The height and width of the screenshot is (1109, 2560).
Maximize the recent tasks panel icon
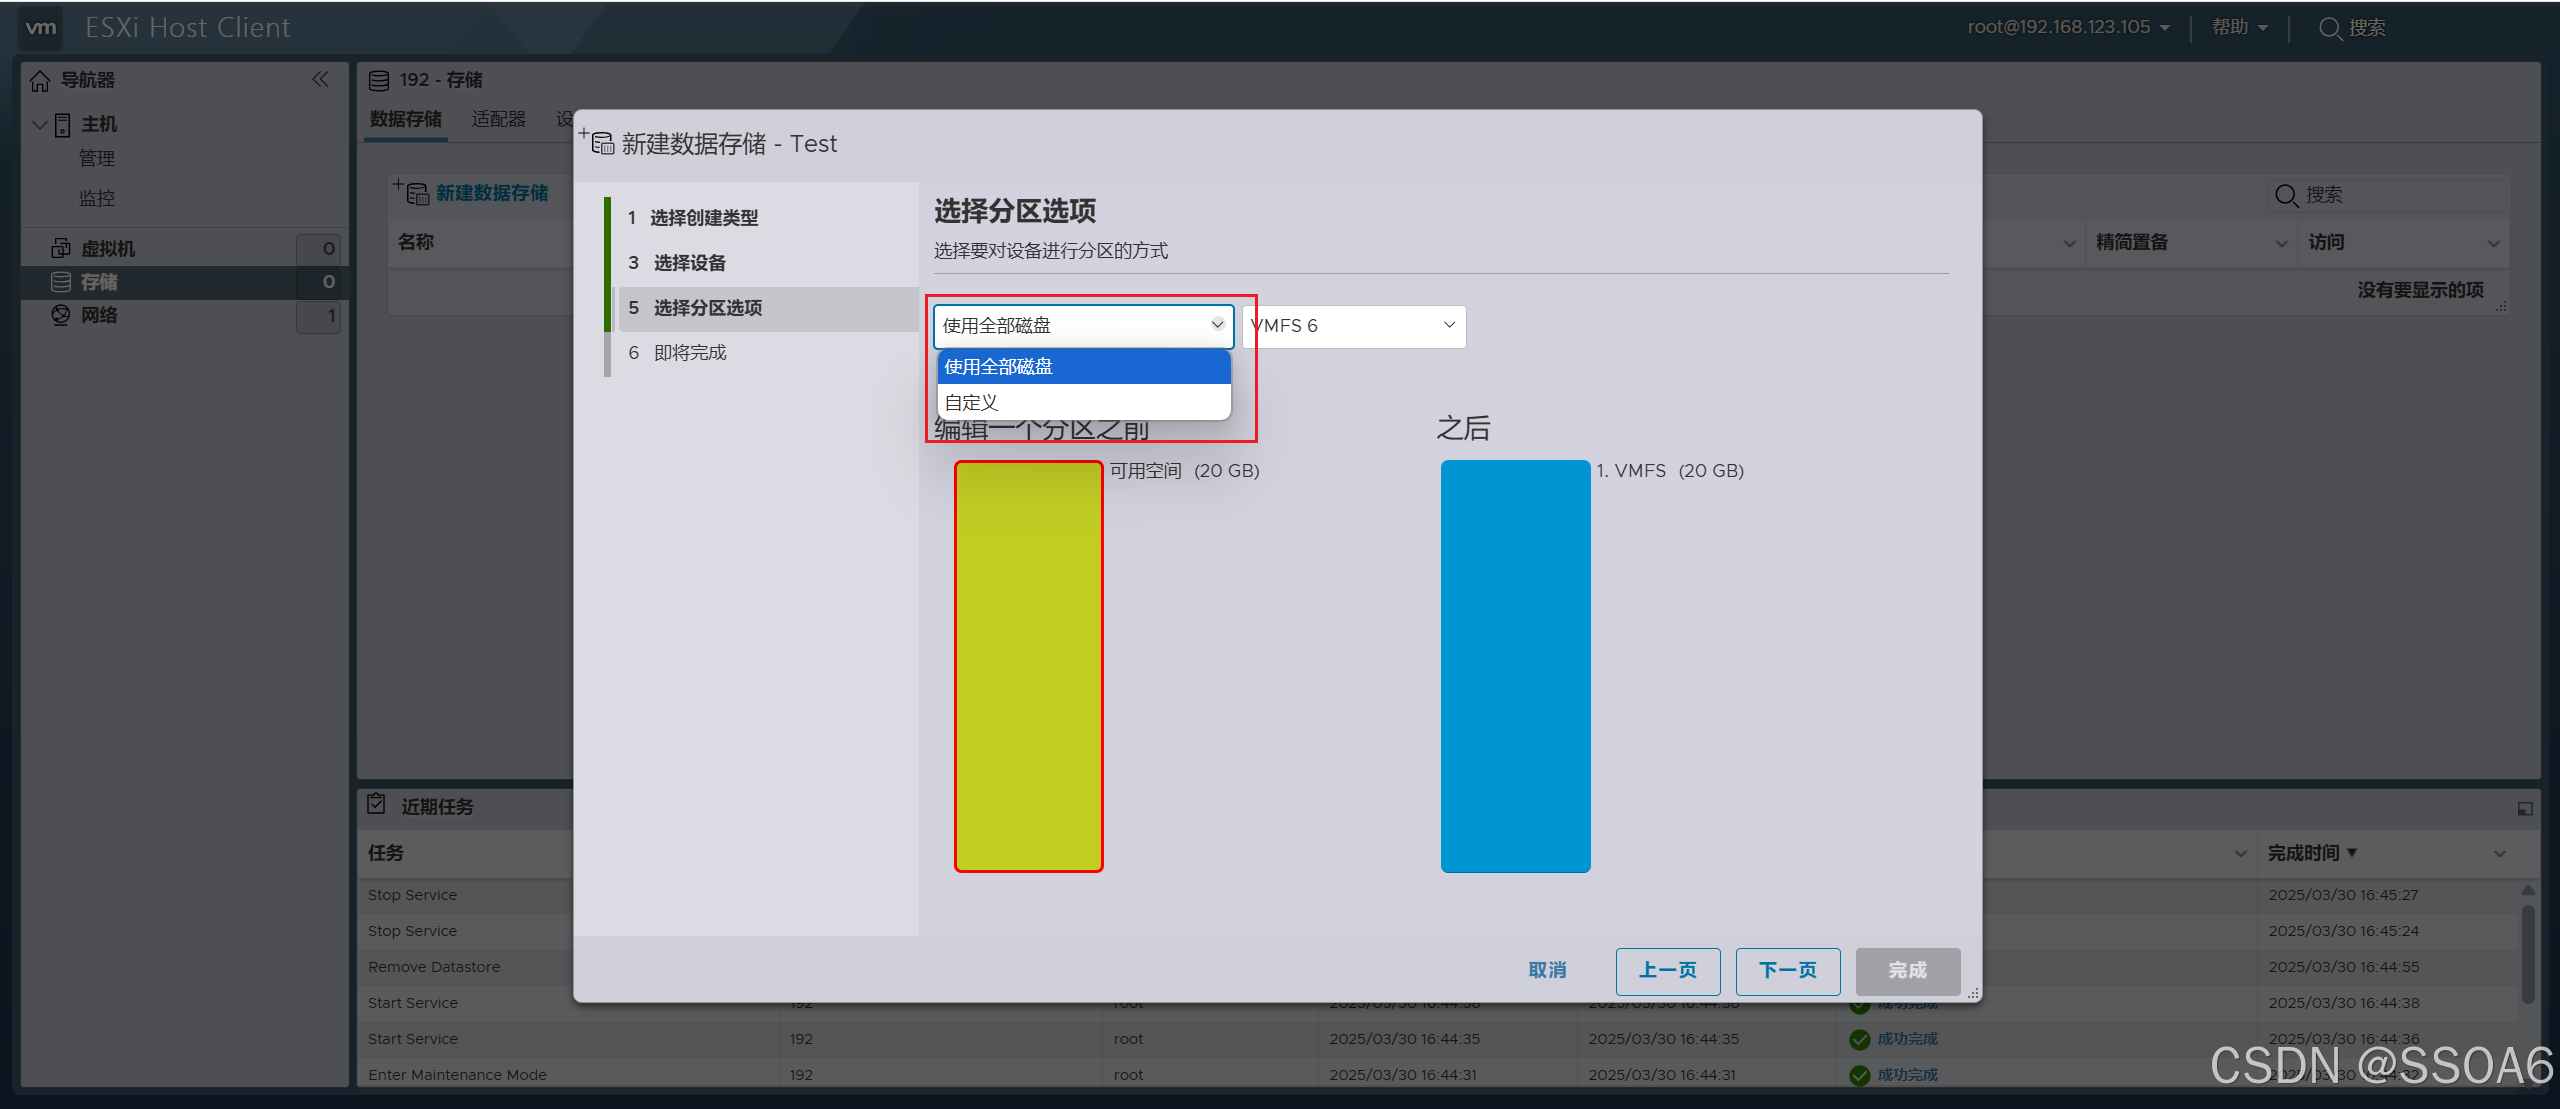(x=2524, y=808)
